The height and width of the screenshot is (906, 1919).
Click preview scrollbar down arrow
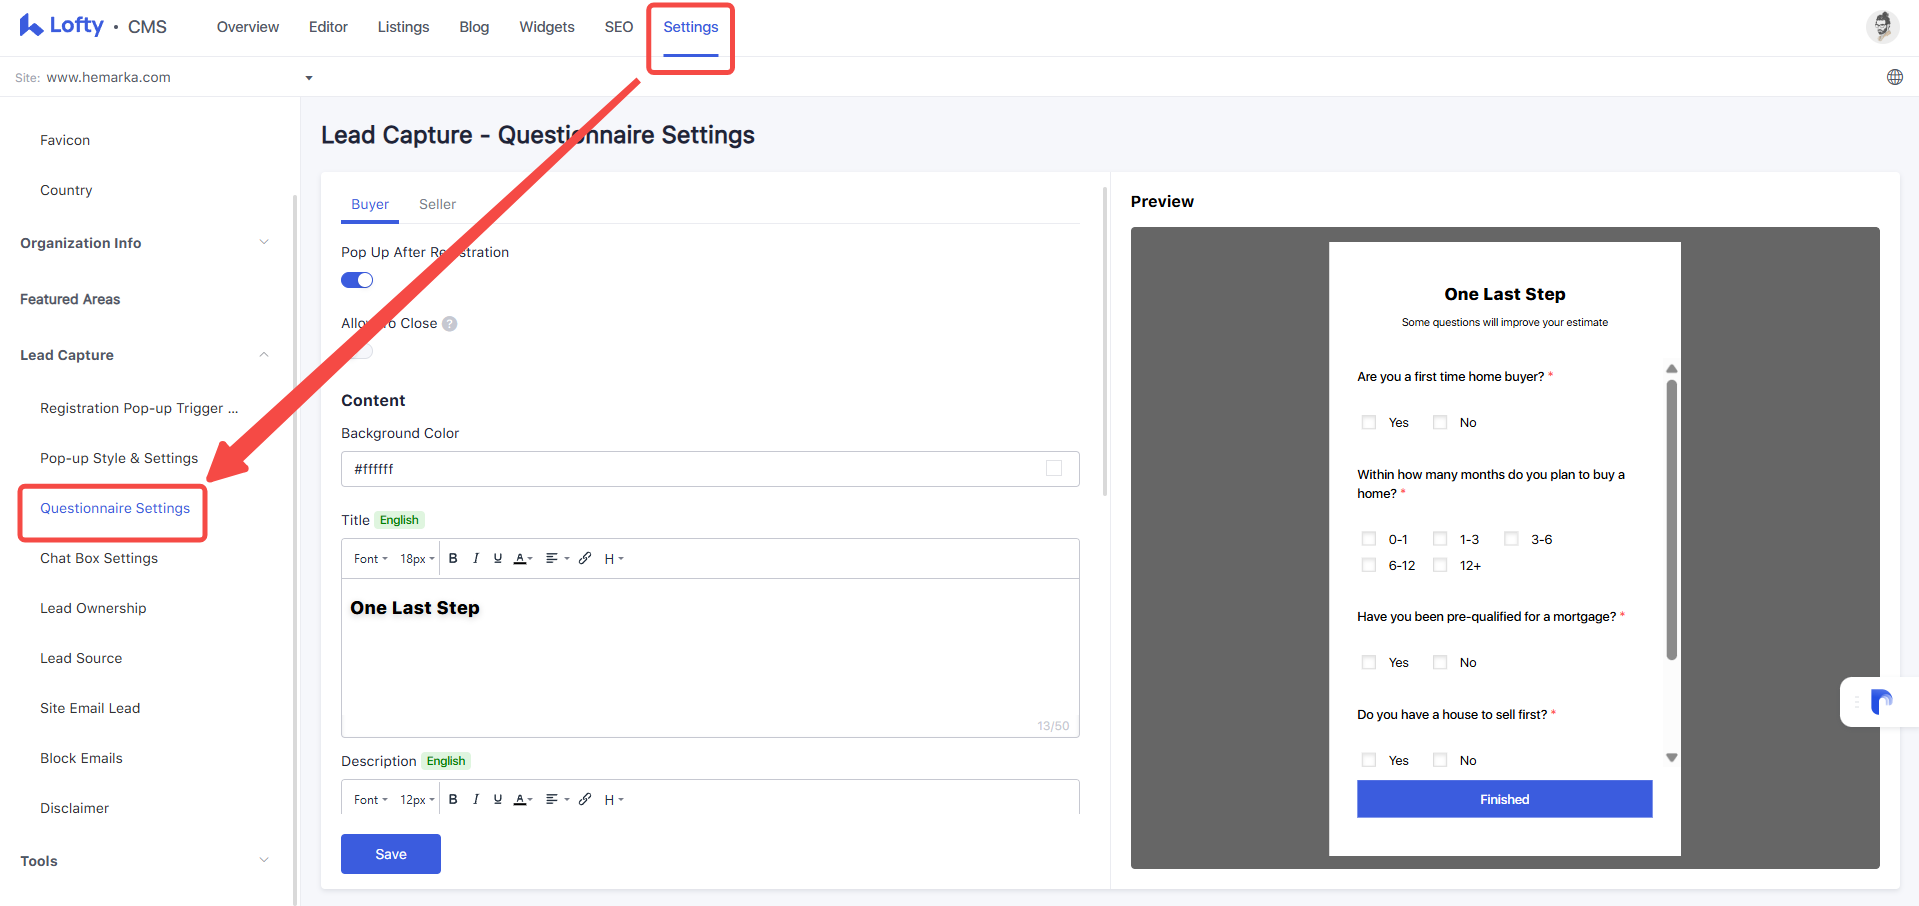tap(1671, 758)
